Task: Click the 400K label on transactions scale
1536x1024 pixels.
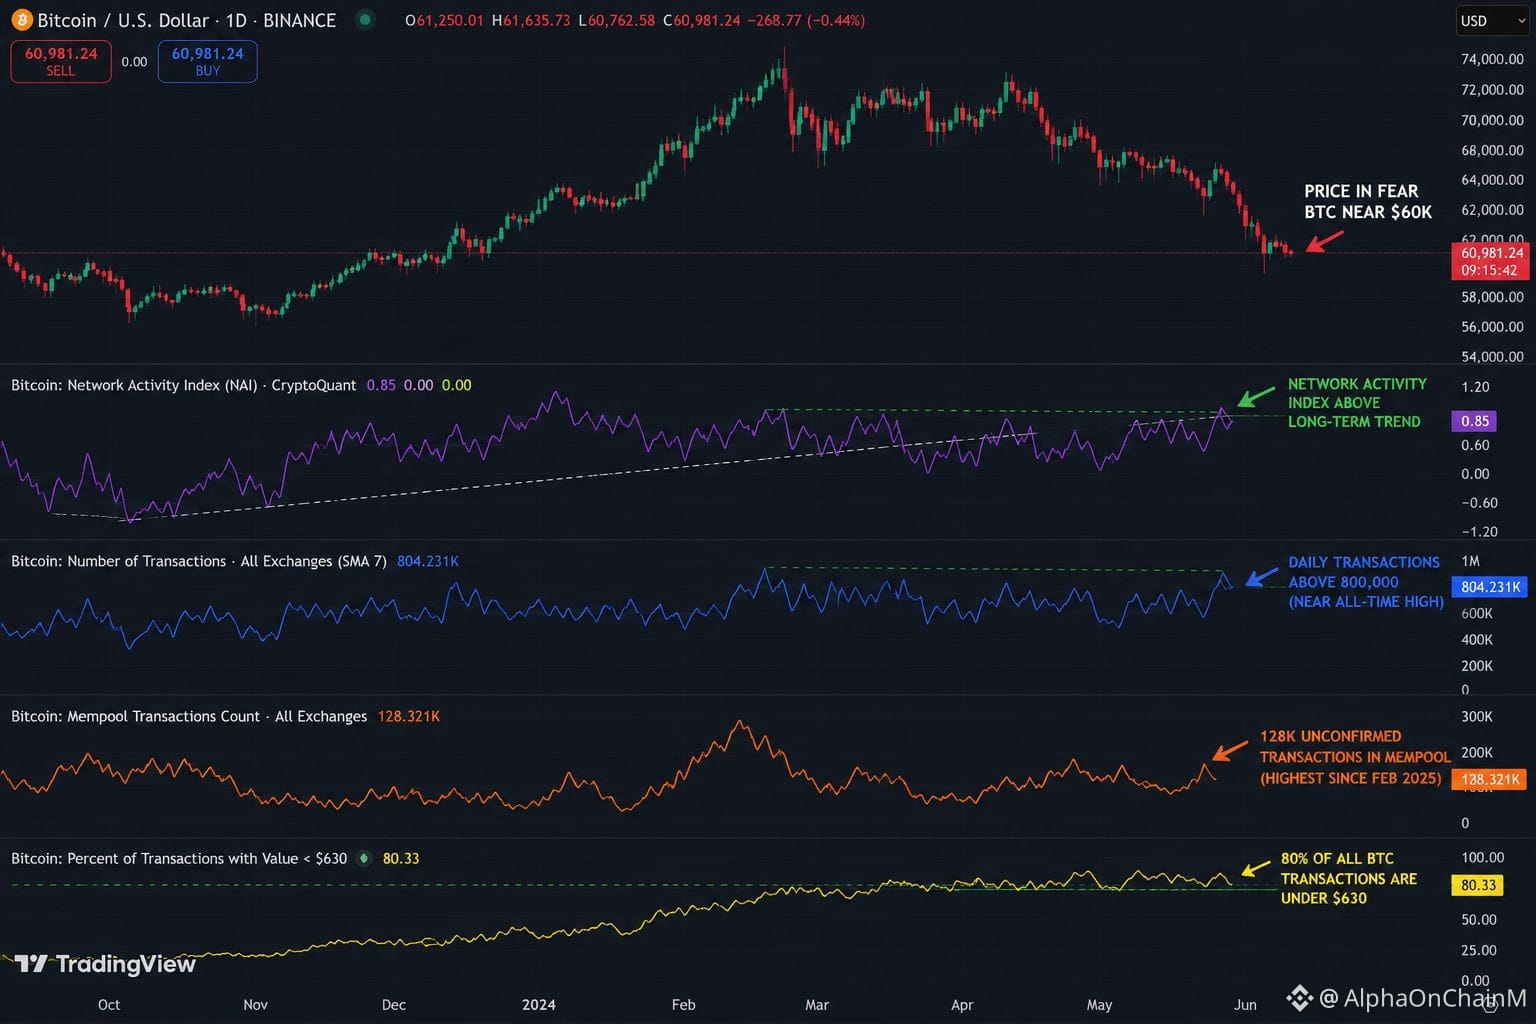Action: 1477,639
